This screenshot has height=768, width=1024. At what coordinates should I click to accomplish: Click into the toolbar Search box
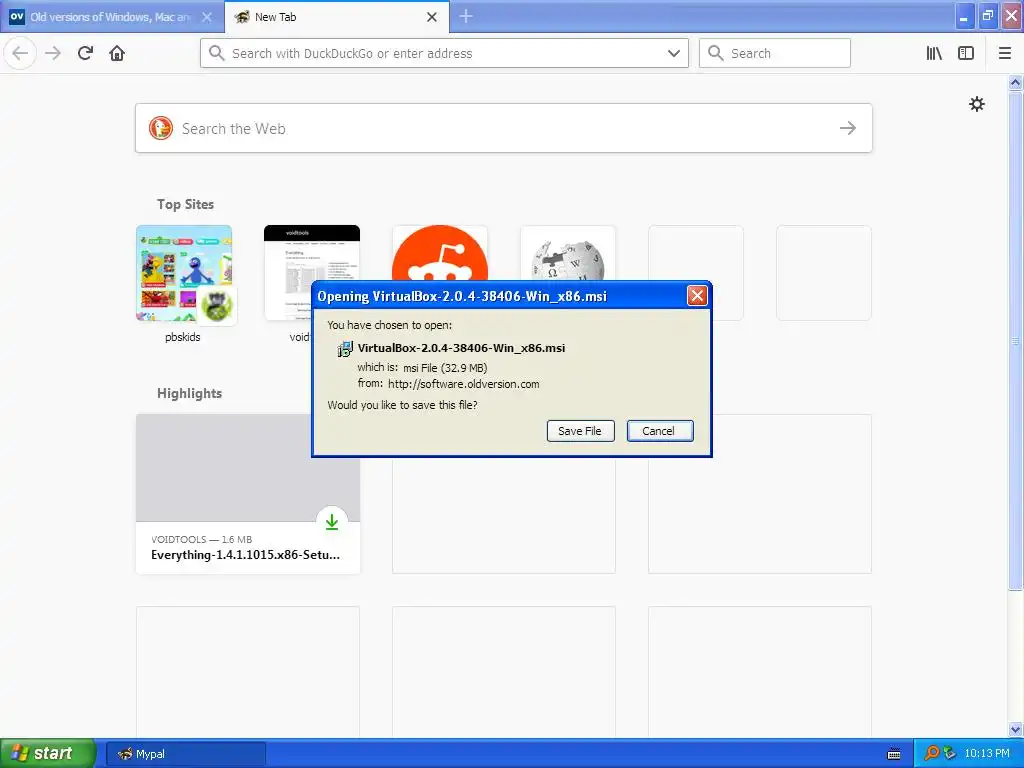click(x=775, y=53)
